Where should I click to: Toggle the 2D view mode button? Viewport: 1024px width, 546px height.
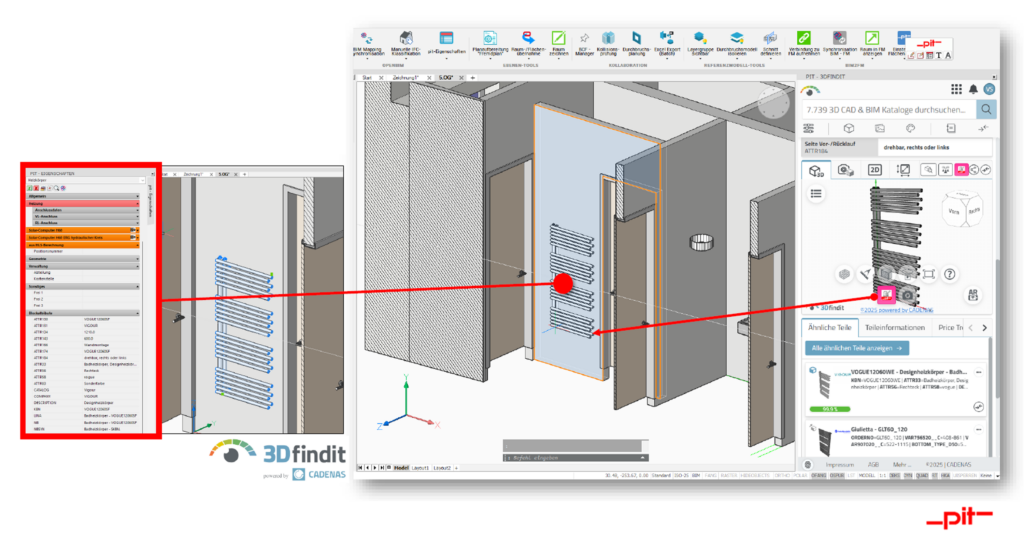click(874, 170)
